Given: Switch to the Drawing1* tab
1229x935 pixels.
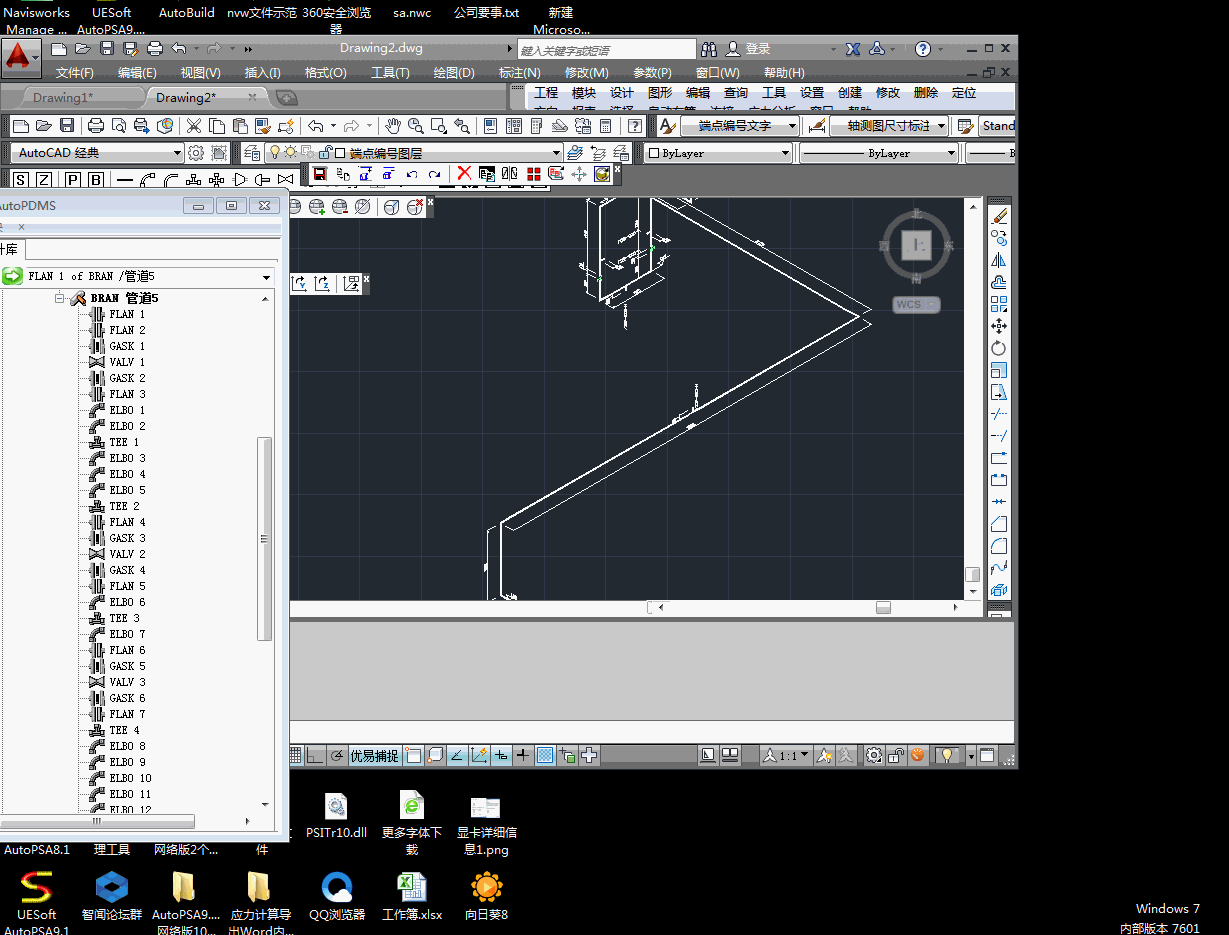Looking at the screenshot, I should (62, 97).
